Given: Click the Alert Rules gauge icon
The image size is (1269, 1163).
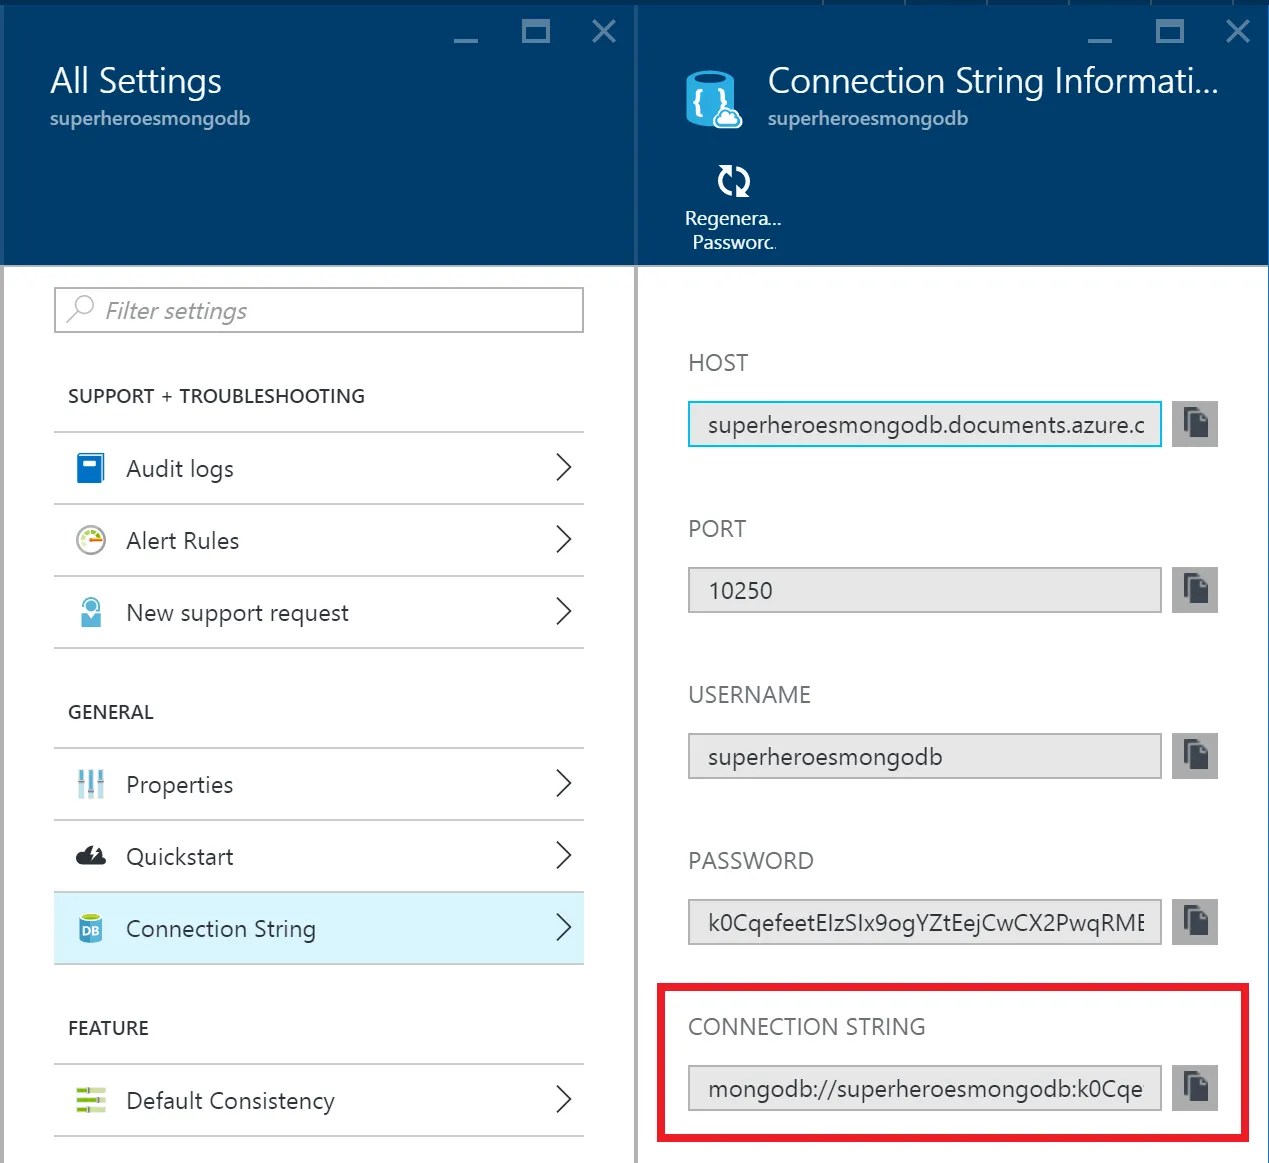Looking at the screenshot, I should click(x=91, y=540).
